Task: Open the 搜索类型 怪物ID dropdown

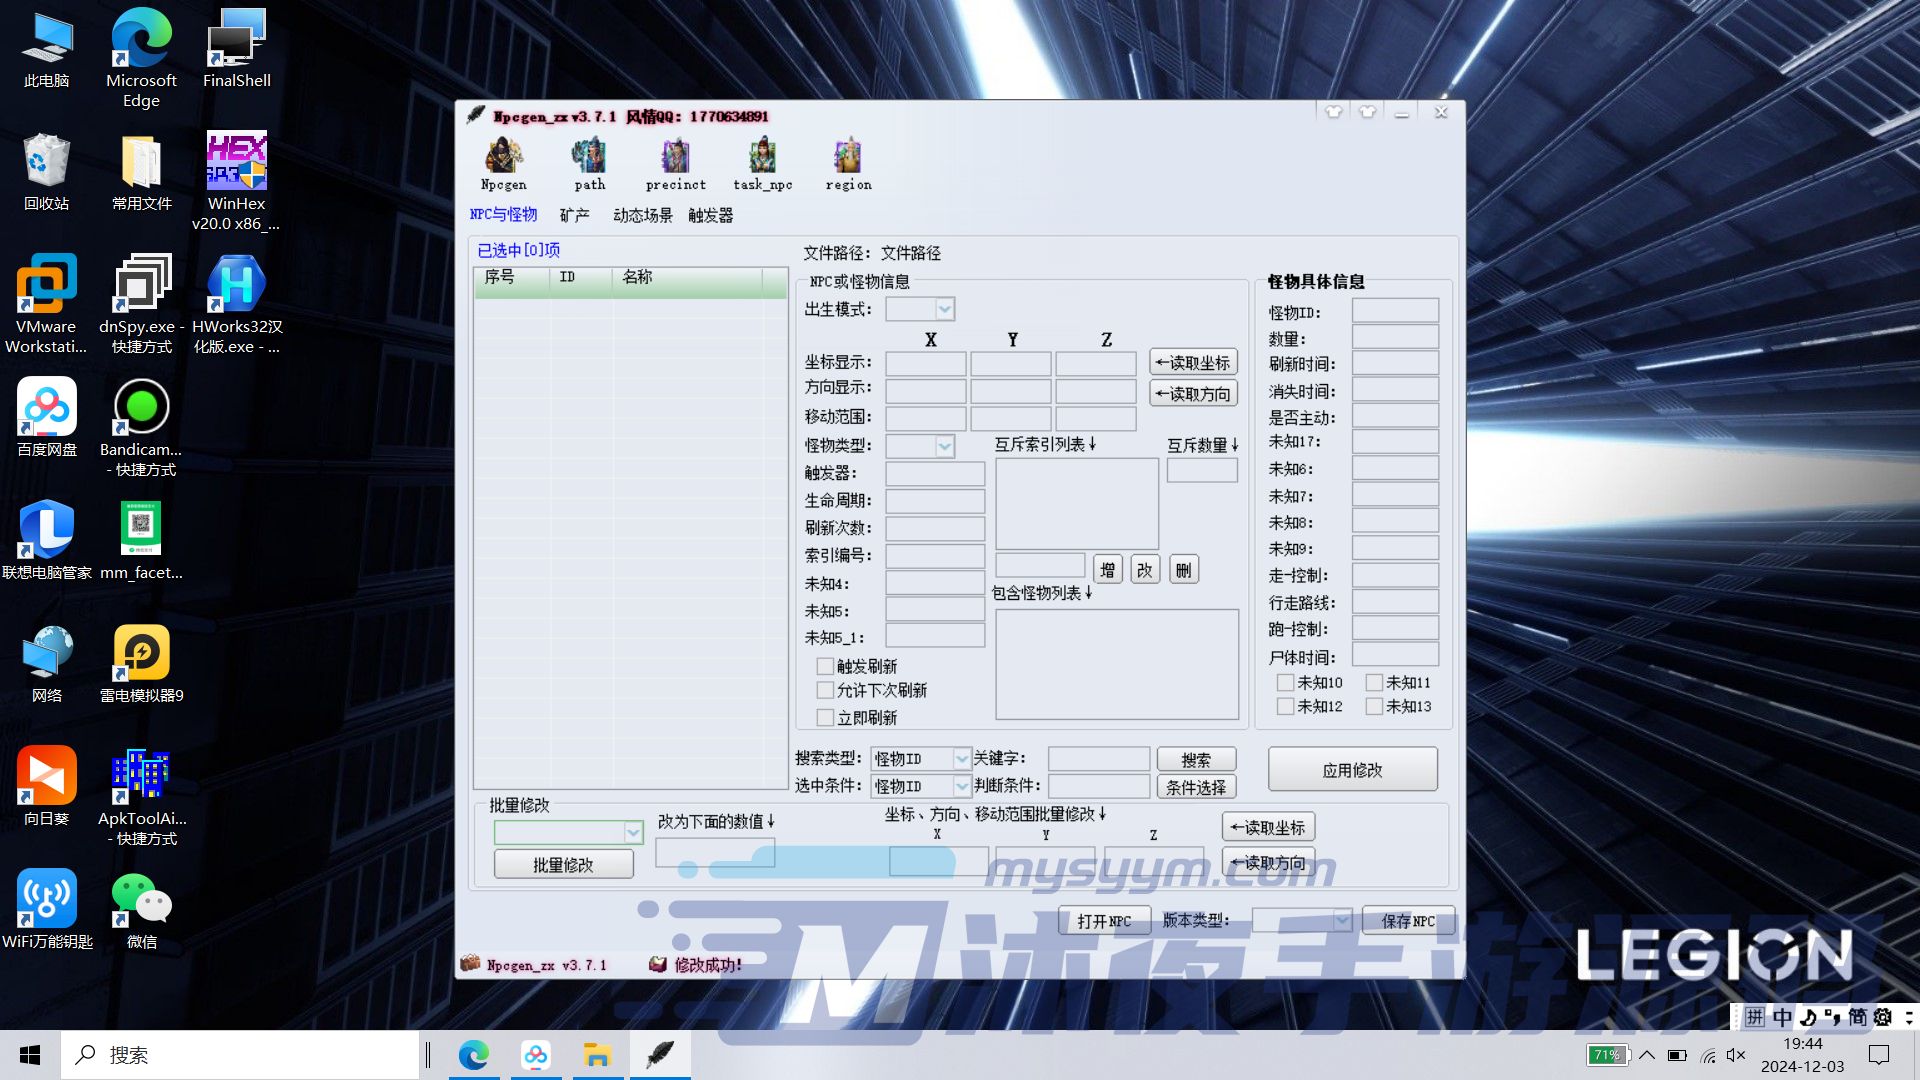Action: pos(961,758)
